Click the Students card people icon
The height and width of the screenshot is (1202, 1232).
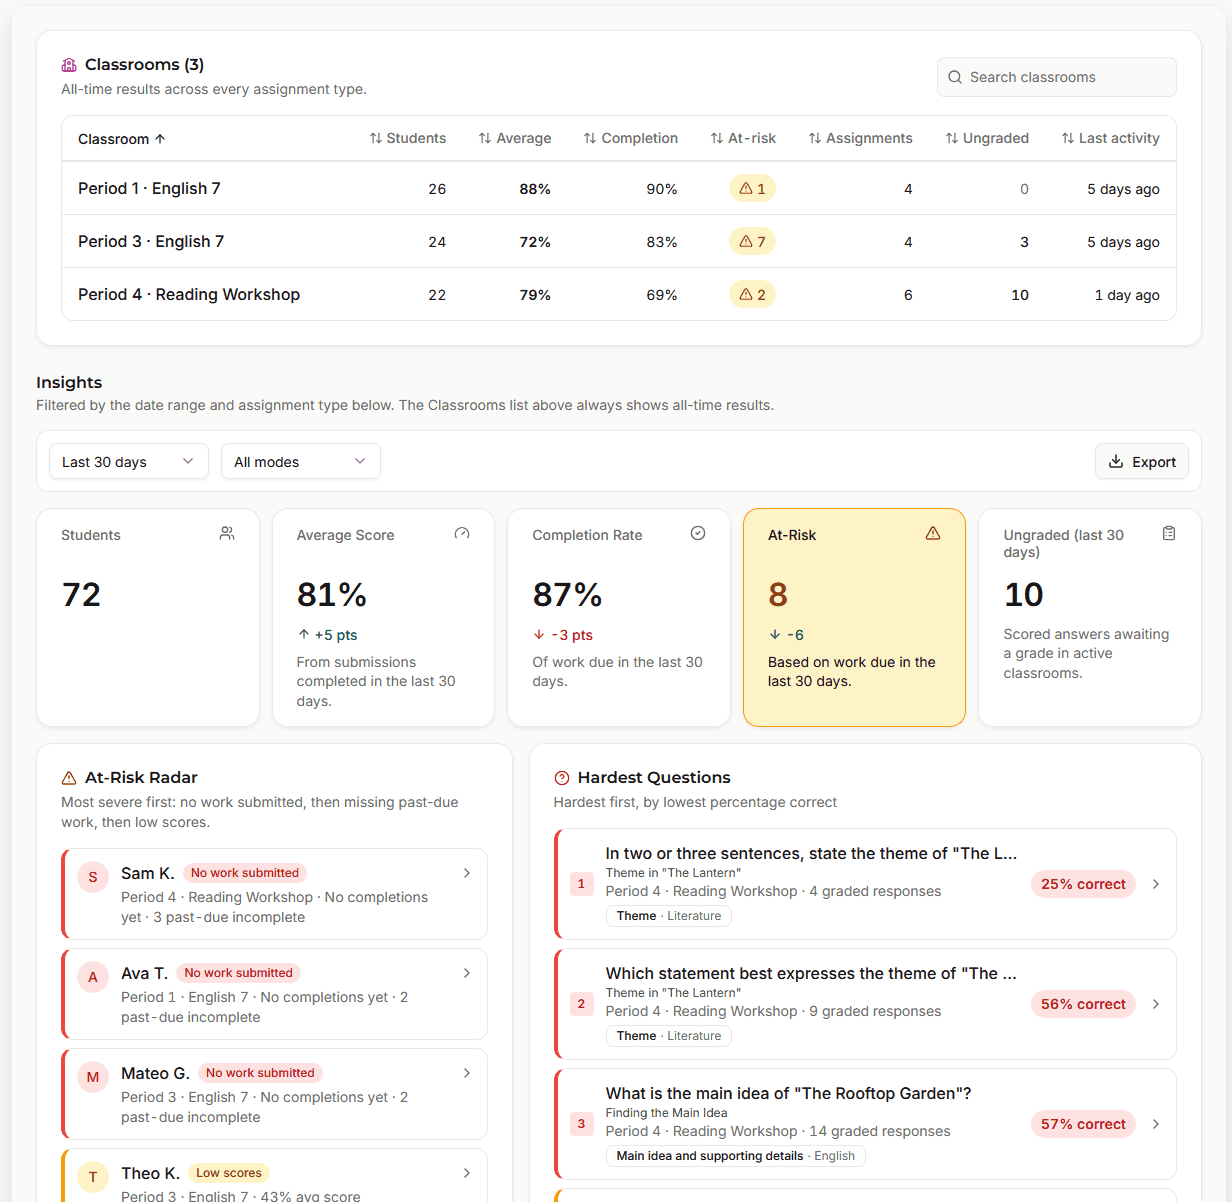click(x=227, y=534)
